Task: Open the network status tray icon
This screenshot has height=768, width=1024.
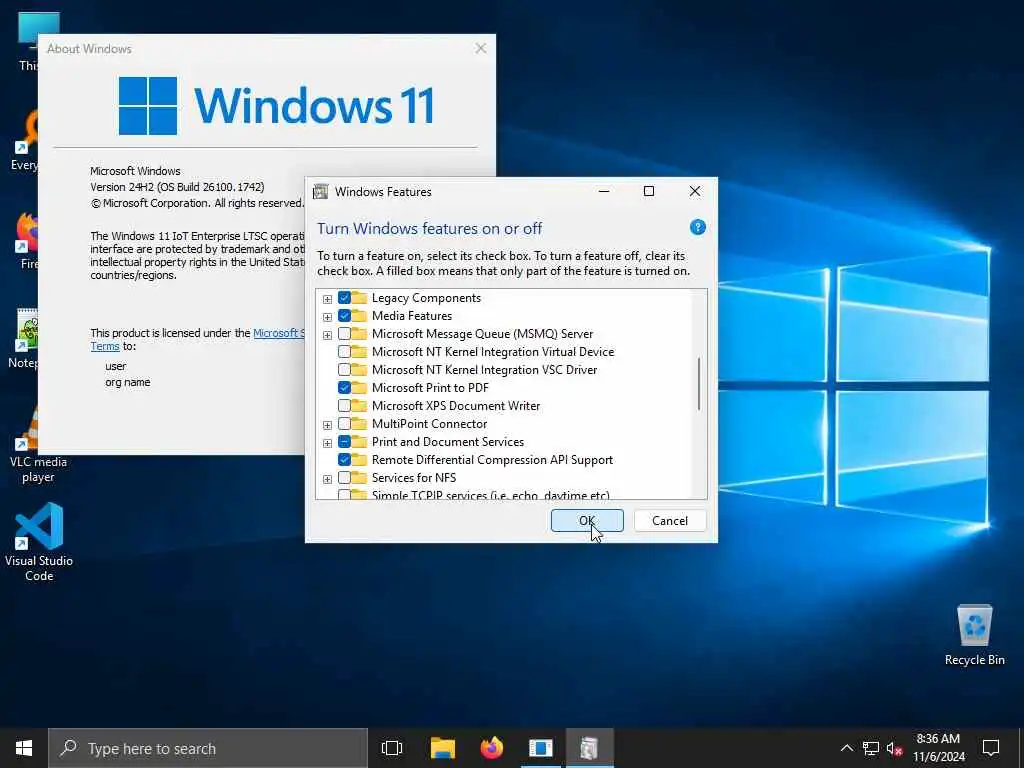Action: pos(871,748)
